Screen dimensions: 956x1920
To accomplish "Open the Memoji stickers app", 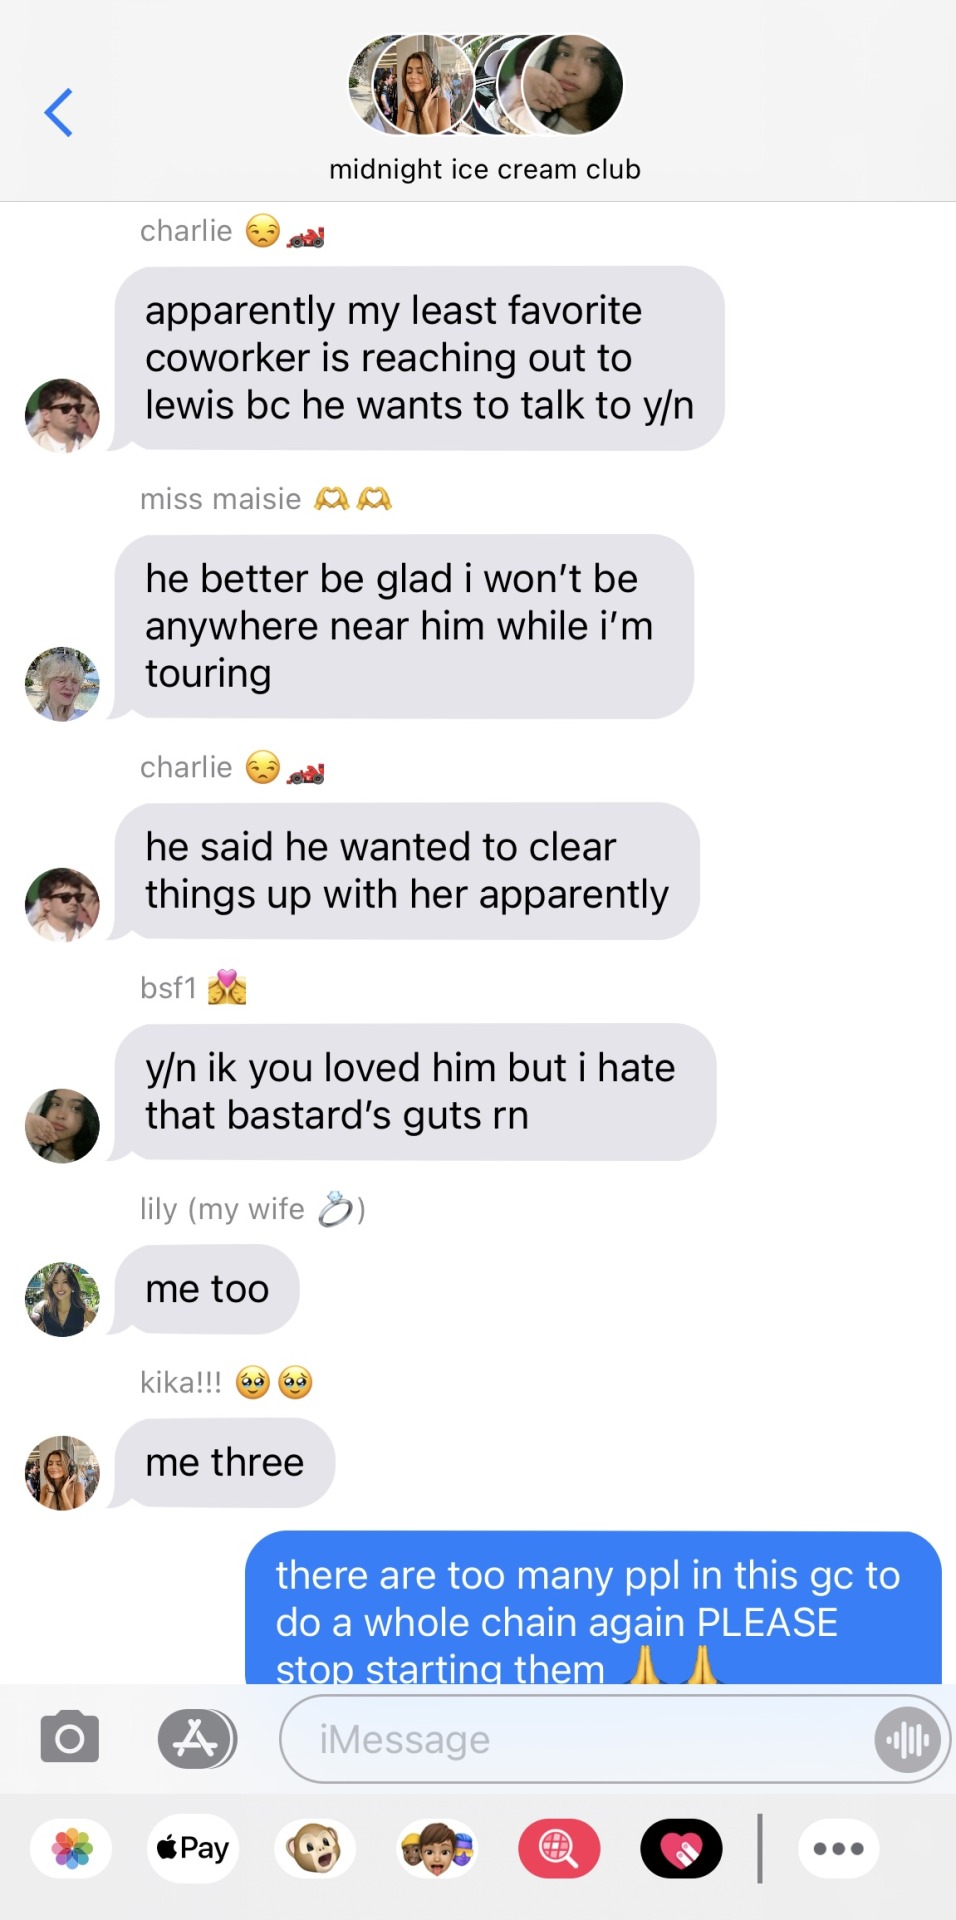I will pos(437,1848).
